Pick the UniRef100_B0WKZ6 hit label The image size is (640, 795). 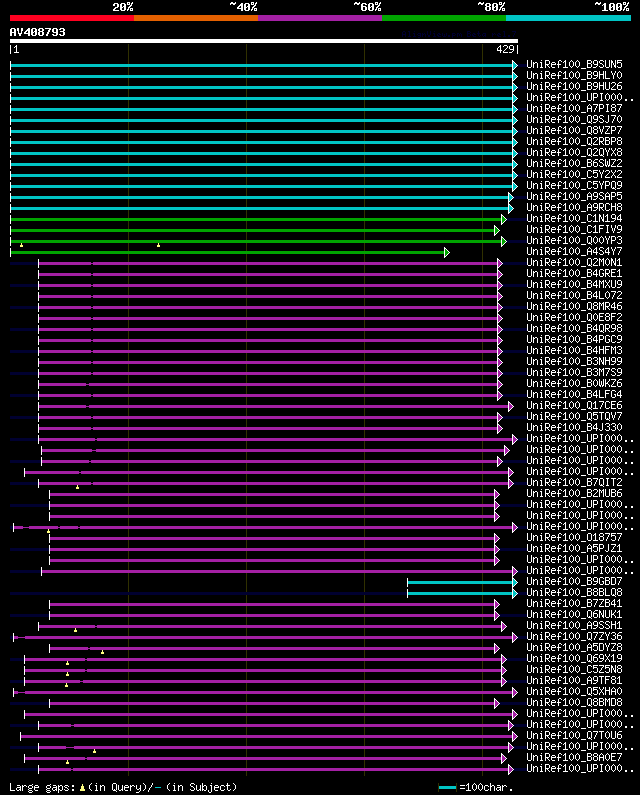574,383
